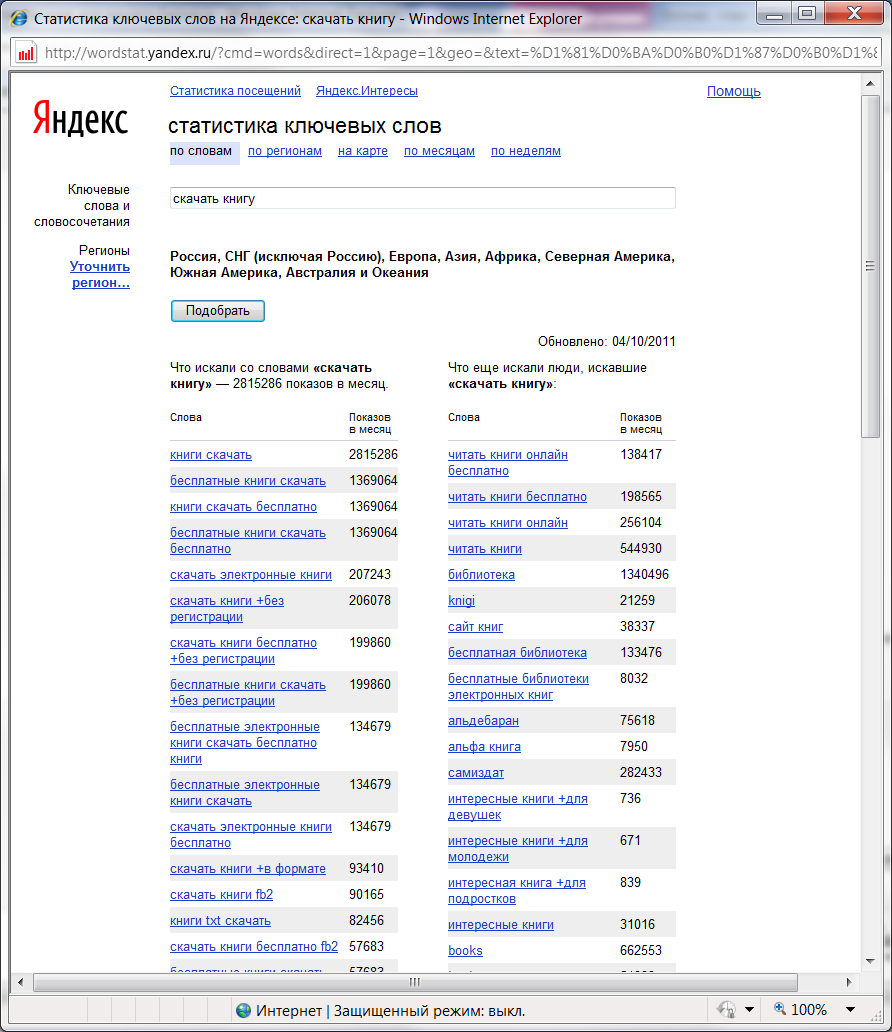Open 'интересные книги +для молодежи' link
Viewport: 892px width, 1032px height.
[x=518, y=849]
